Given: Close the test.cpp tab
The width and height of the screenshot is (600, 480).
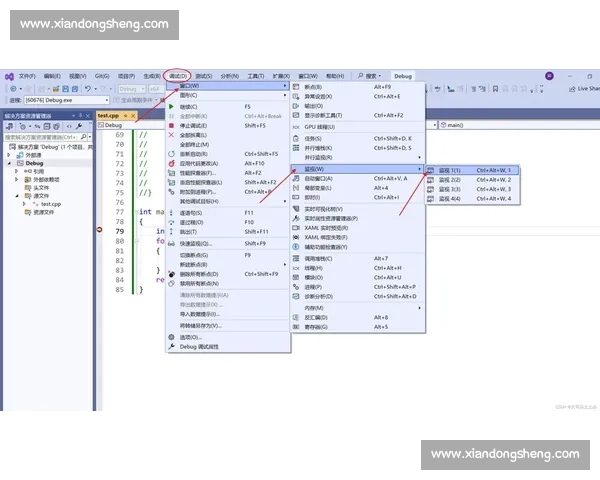Looking at the screenshot, I should [133, 116].
